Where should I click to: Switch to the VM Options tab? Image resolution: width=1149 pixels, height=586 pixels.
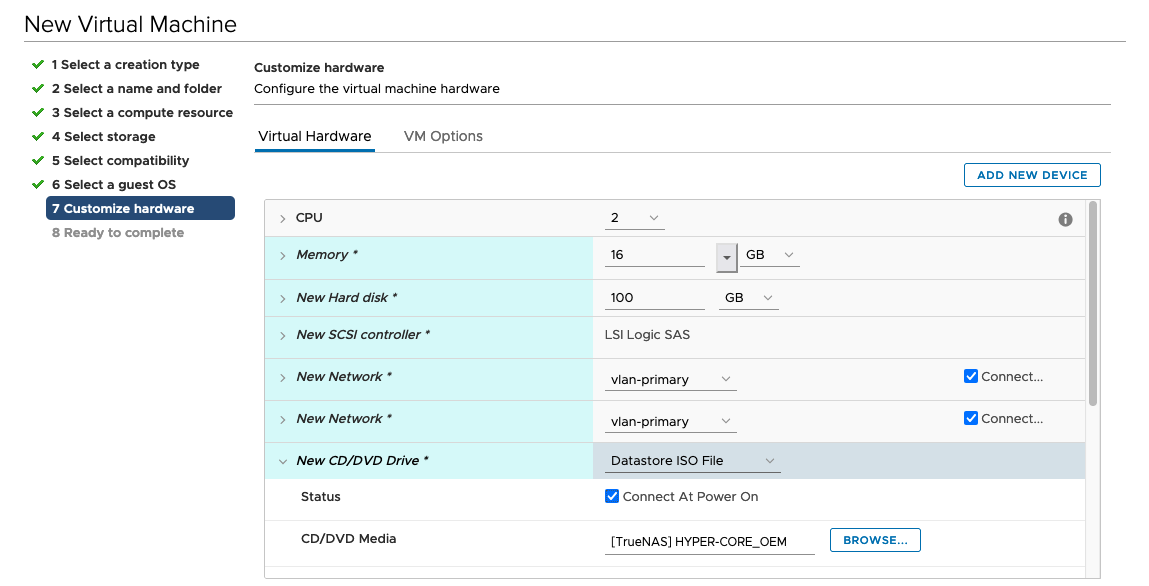click(443, 137)
